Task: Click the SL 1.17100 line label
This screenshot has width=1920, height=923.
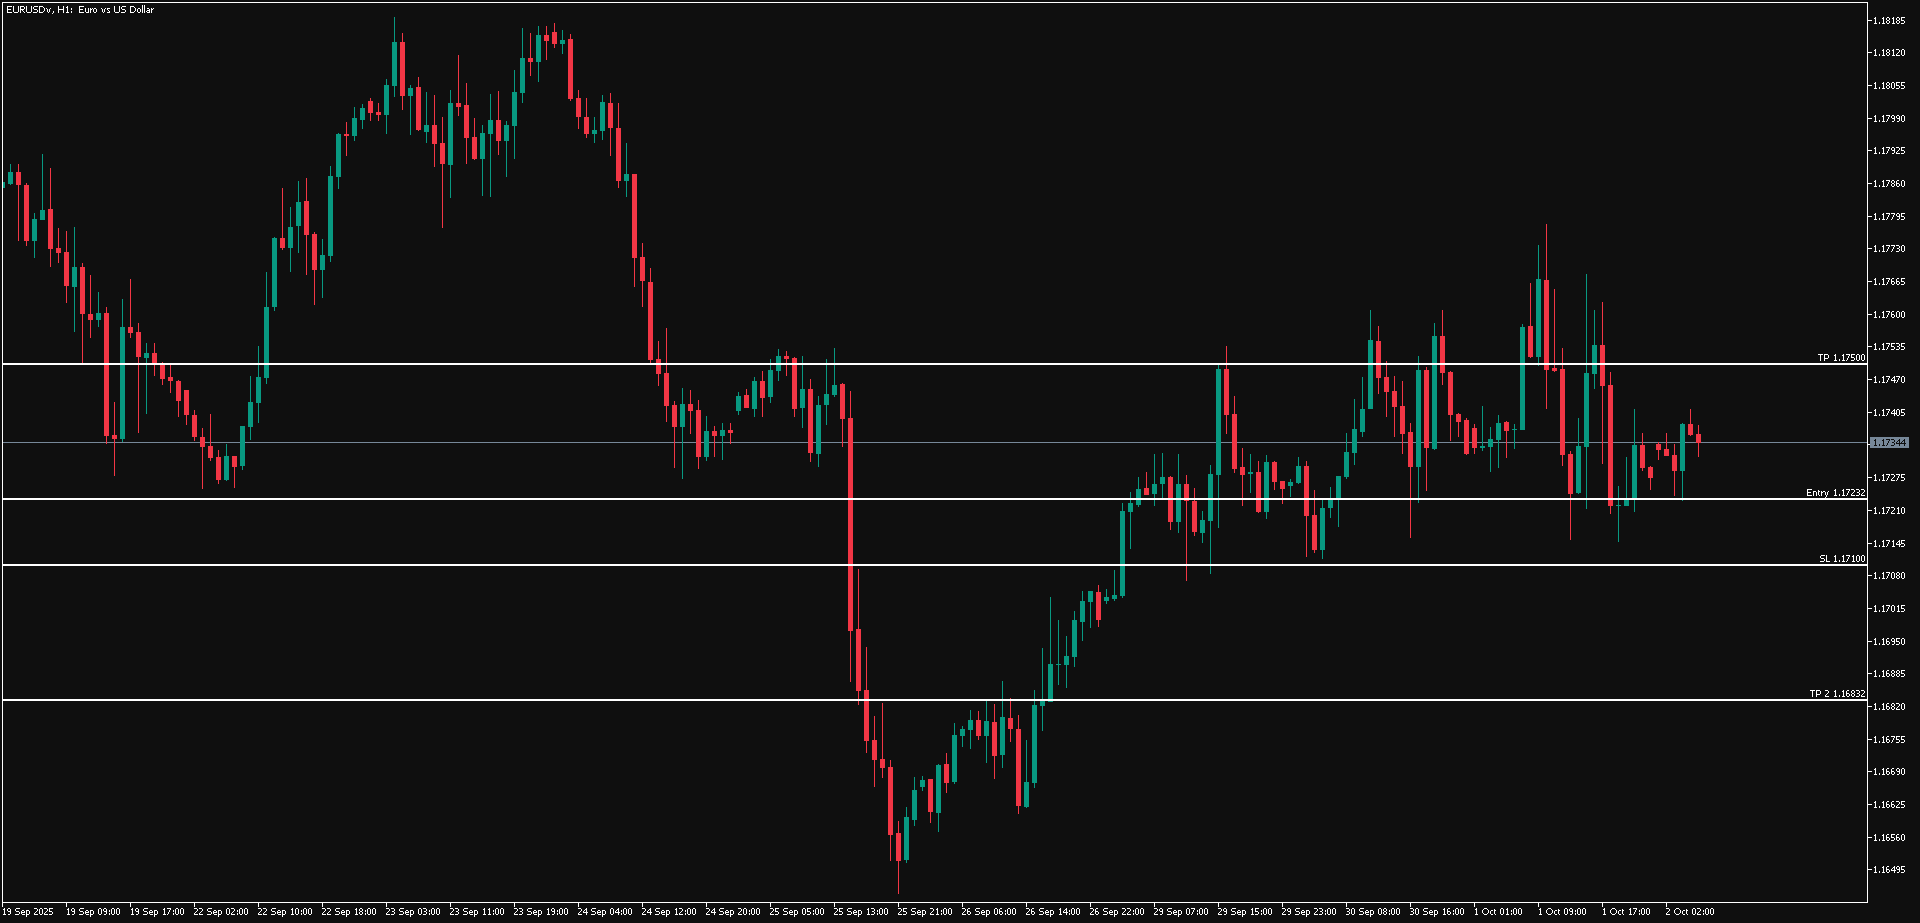Action: pyautogui.click(x=1842, y=558)
